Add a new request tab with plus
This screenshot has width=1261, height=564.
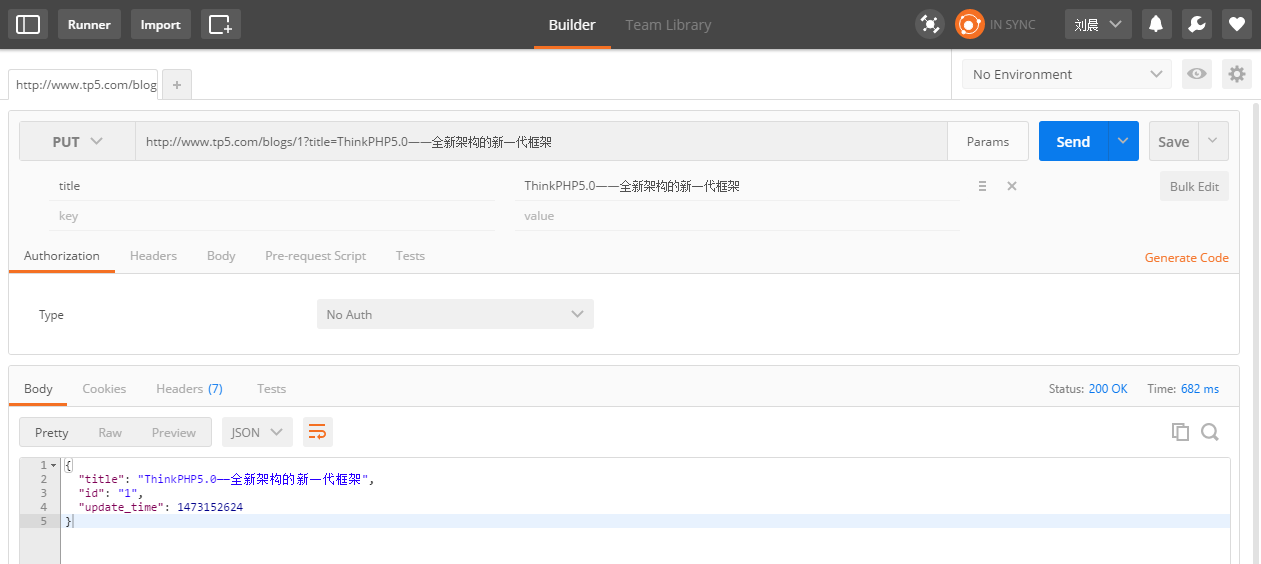point(177,85)
